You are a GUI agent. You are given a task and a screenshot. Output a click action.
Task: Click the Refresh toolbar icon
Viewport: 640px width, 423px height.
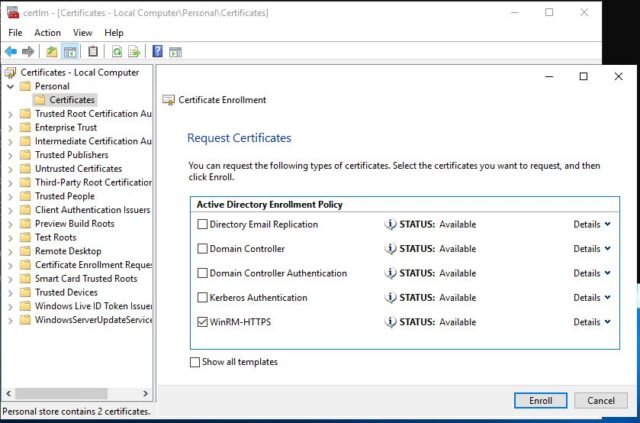click(x=117, y=51)
